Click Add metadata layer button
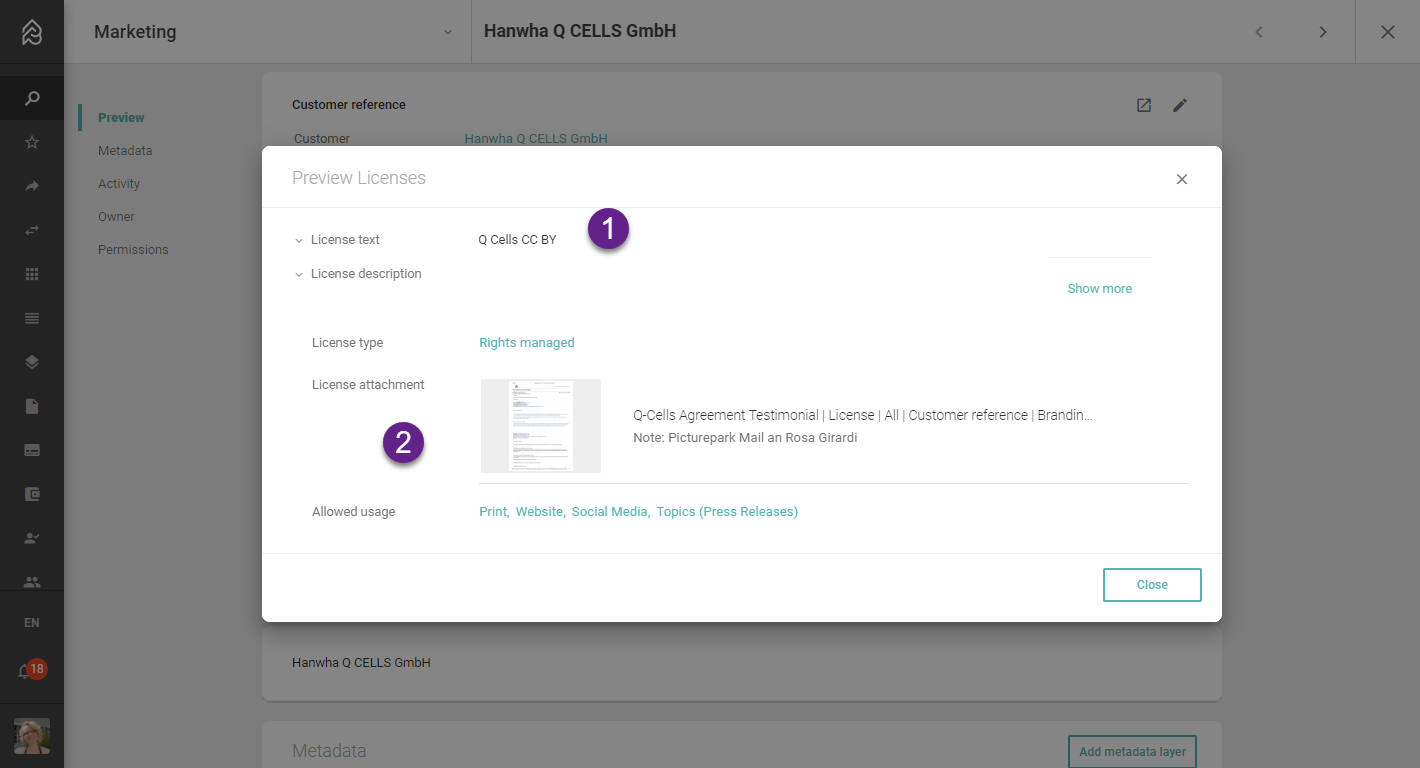The width and height of the screenshot is (1420, 768). (x=1132, y=752)
